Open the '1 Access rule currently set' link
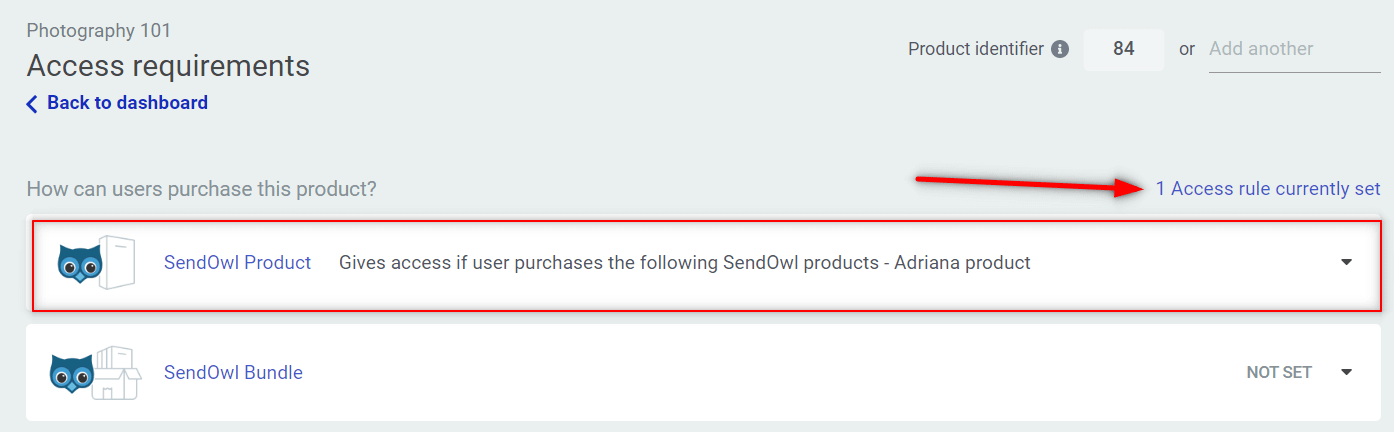Image resolution: width=1394 pixels, height=432 pixels. (1267, 189)
